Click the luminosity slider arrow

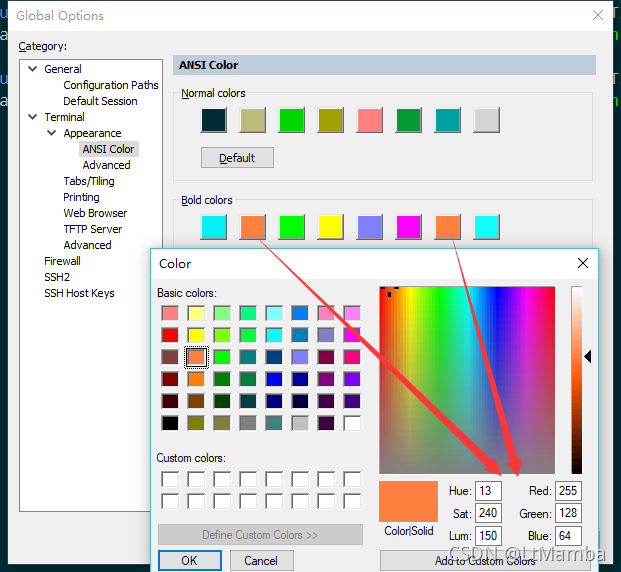click(588, 357)
